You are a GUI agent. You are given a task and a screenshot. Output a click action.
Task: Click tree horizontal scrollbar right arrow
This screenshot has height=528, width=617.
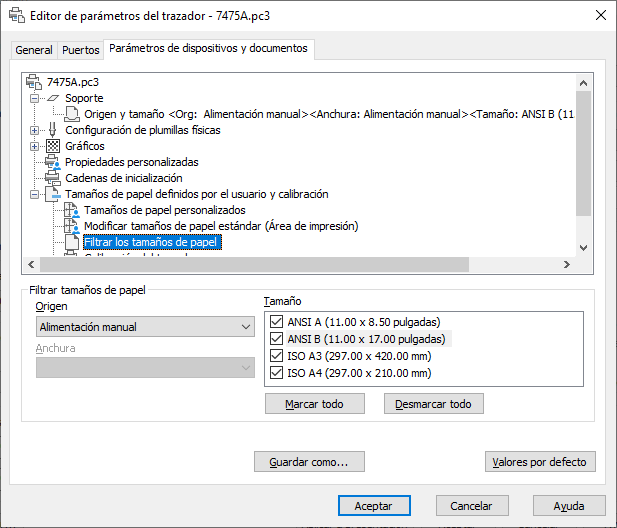click(567, 264)
